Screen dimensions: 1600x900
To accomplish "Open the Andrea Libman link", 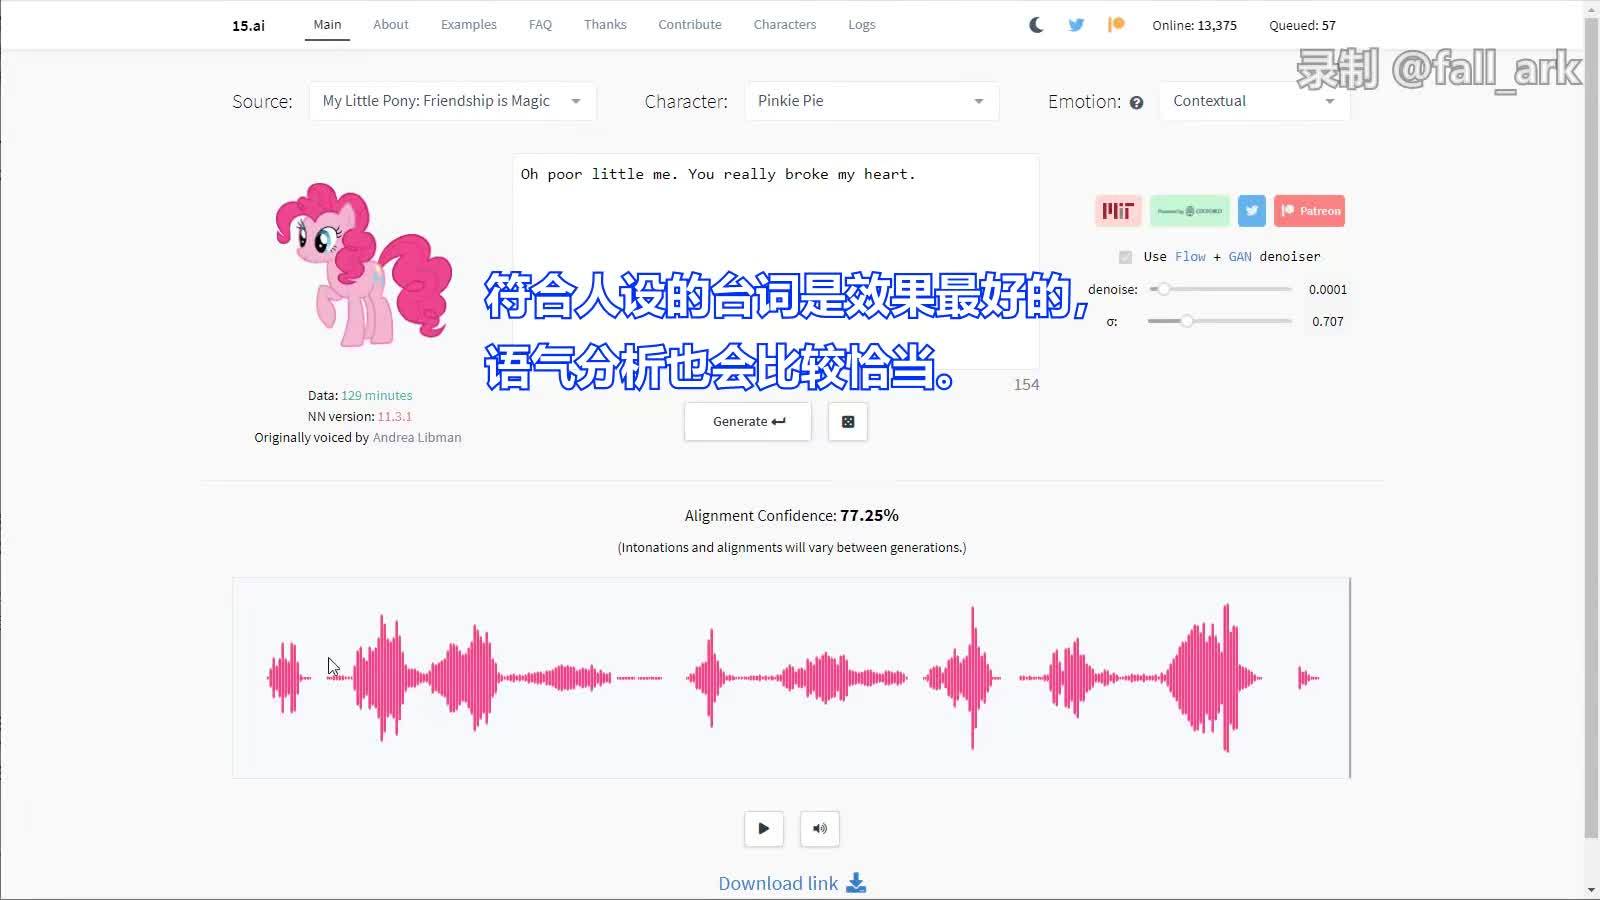I will tap(417, 438).
